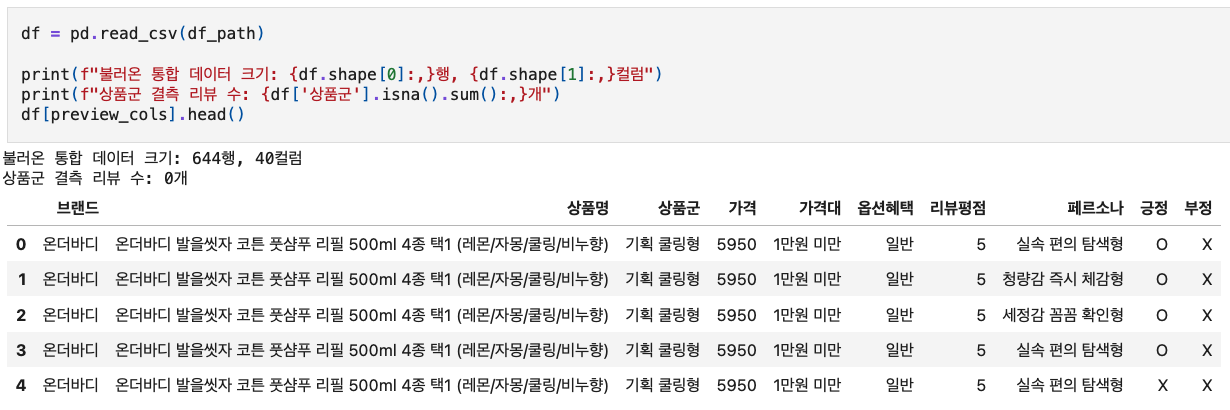Click '기획 쿨링형' in row 4
1230x410 pixels.
click(662, 384)
